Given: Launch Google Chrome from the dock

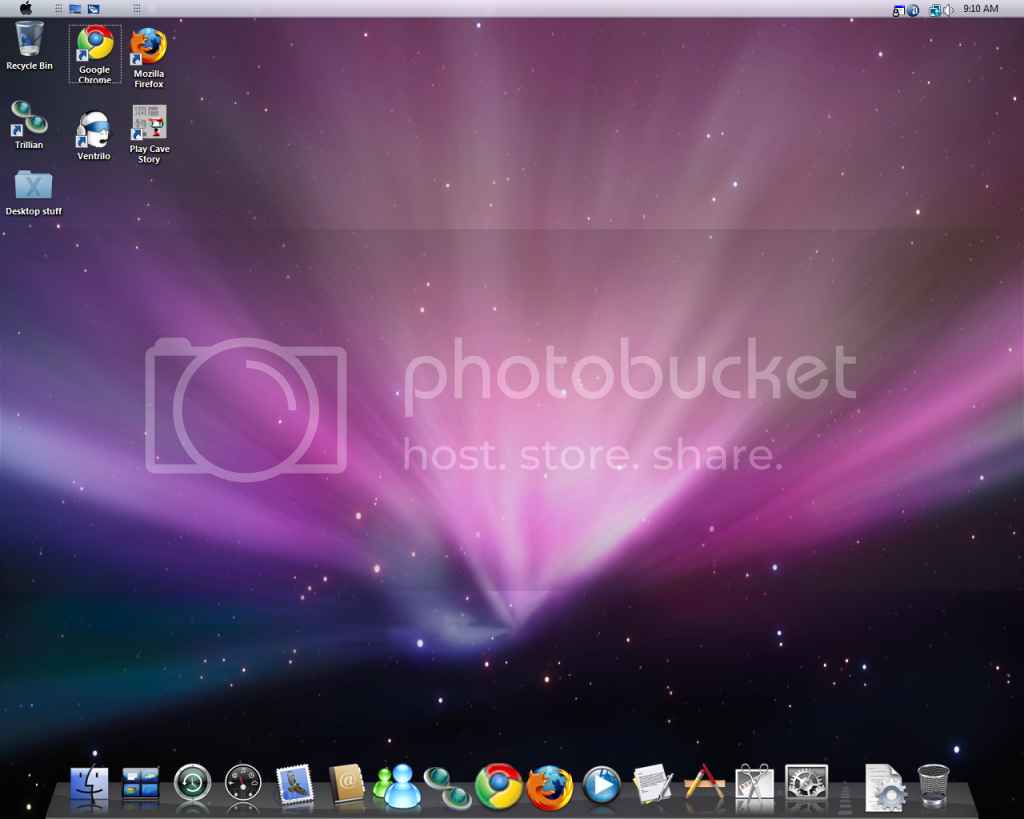Looking at the screenshot, I should click(498, 785).
